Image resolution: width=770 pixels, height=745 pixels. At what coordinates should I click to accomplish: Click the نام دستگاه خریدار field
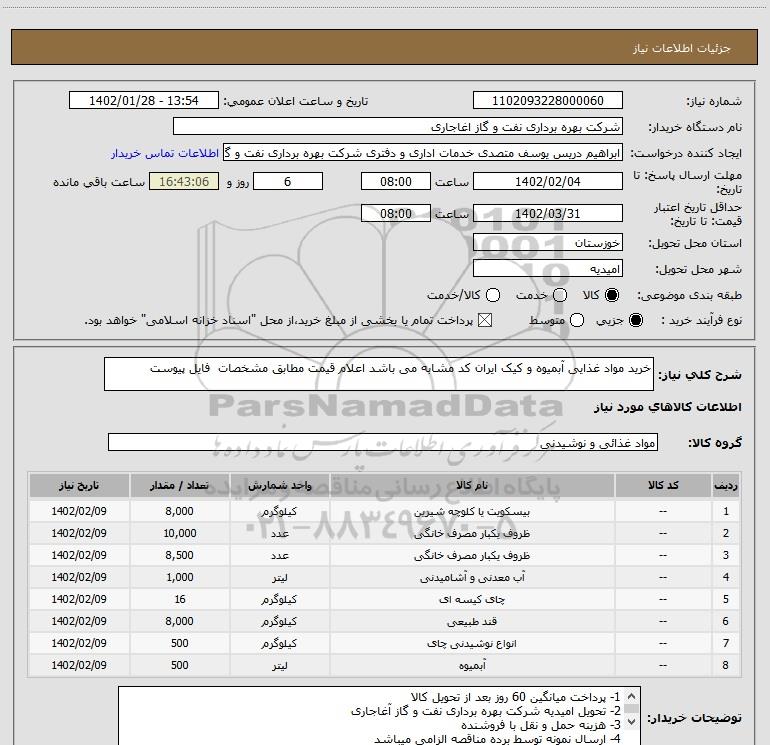(398, 127)
